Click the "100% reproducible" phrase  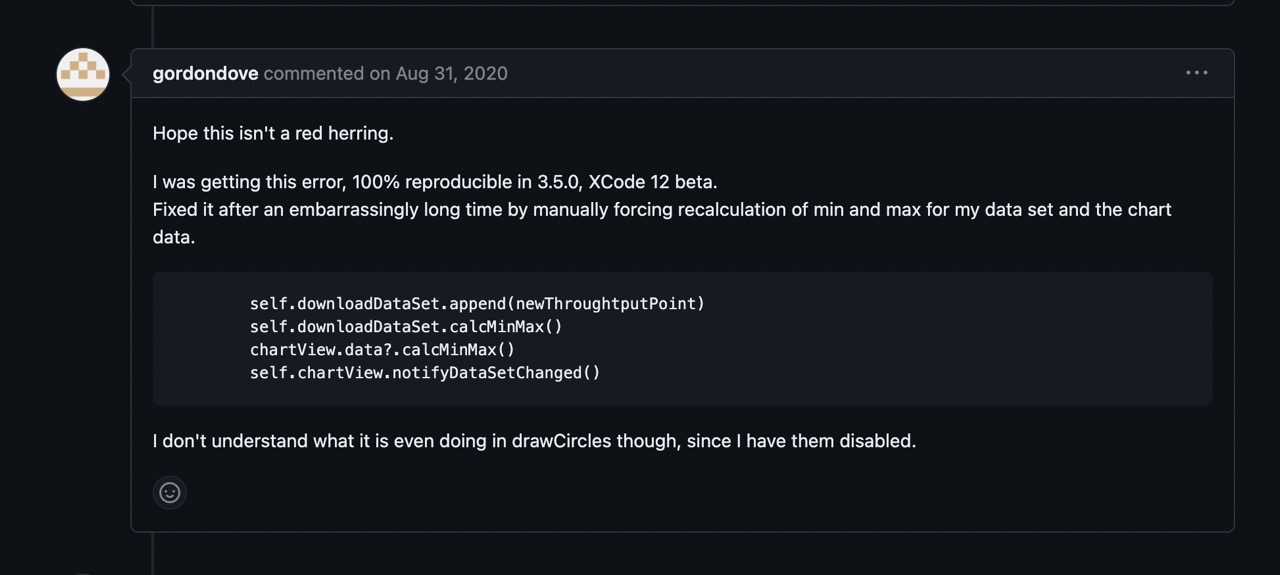(432, 182)
